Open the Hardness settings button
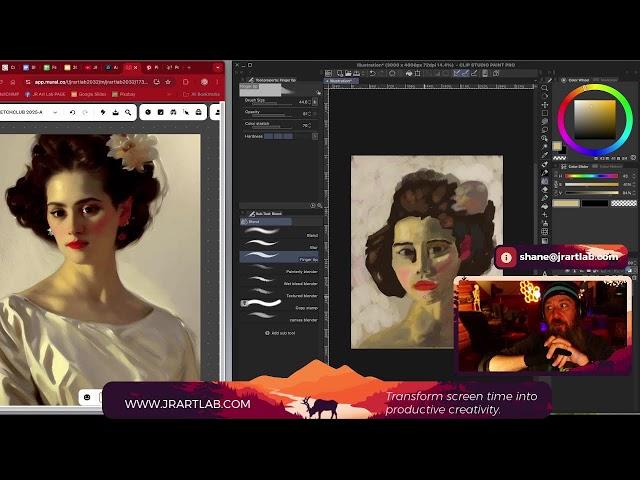Viewport: 640px width, 480px height. tap(315, 136)
